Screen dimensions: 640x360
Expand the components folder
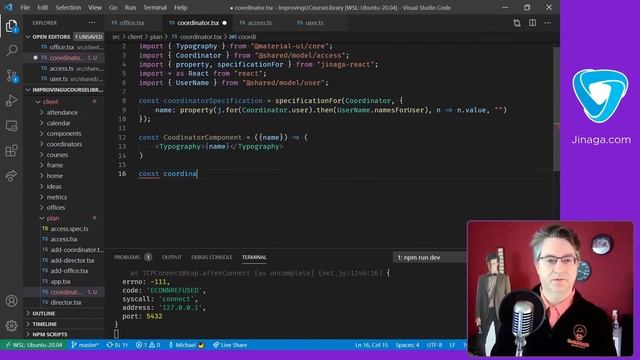coord(64,133)
